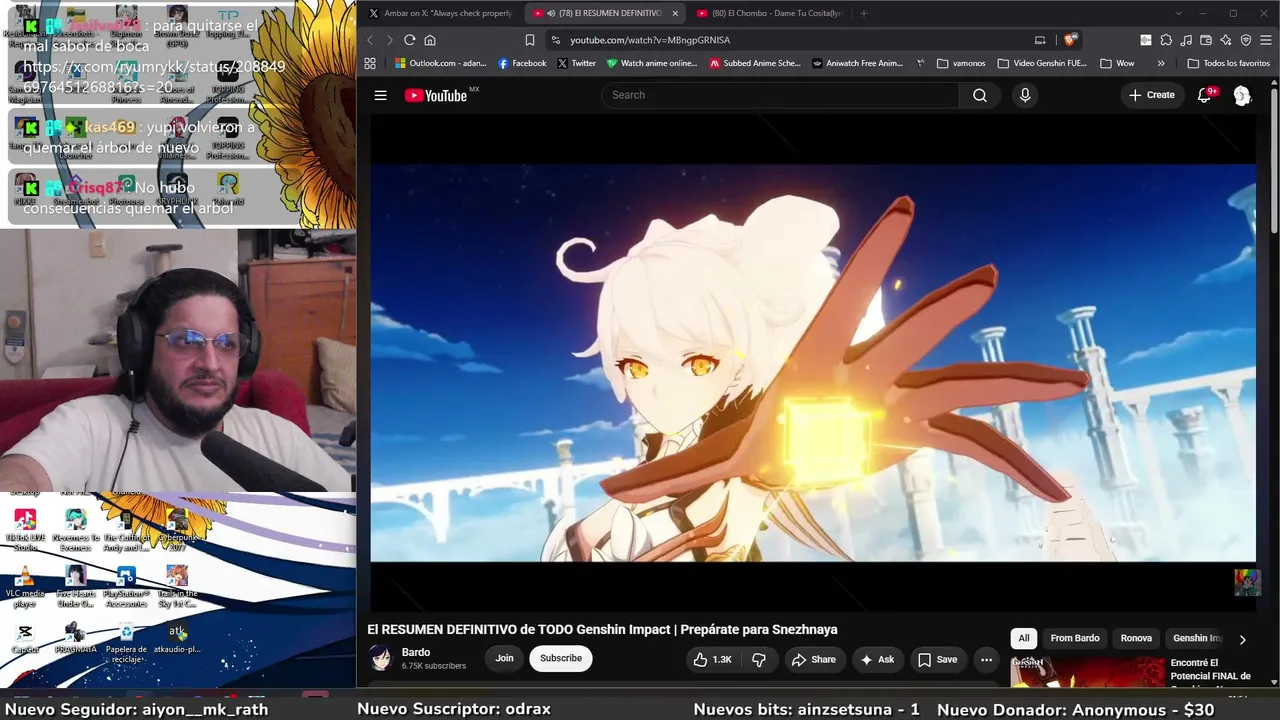Bookmark this page in the address bar
The image size is (1280, 720).
(530, 40)
